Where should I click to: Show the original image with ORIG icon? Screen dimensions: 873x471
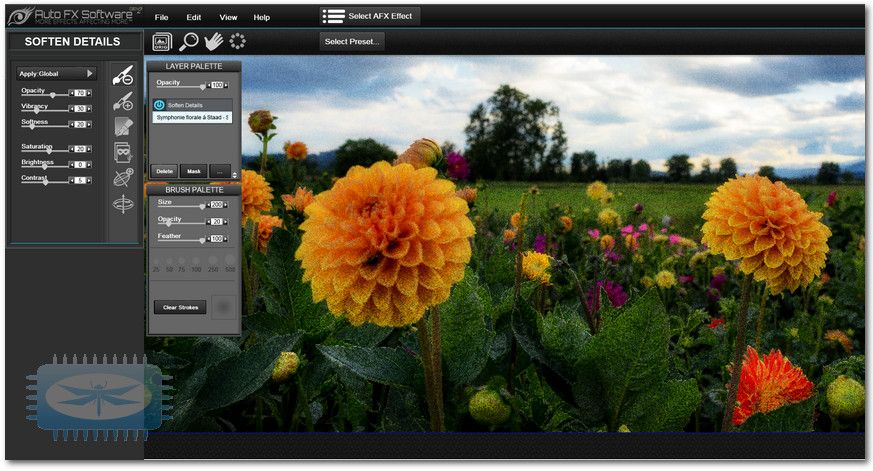click(162, 42)
